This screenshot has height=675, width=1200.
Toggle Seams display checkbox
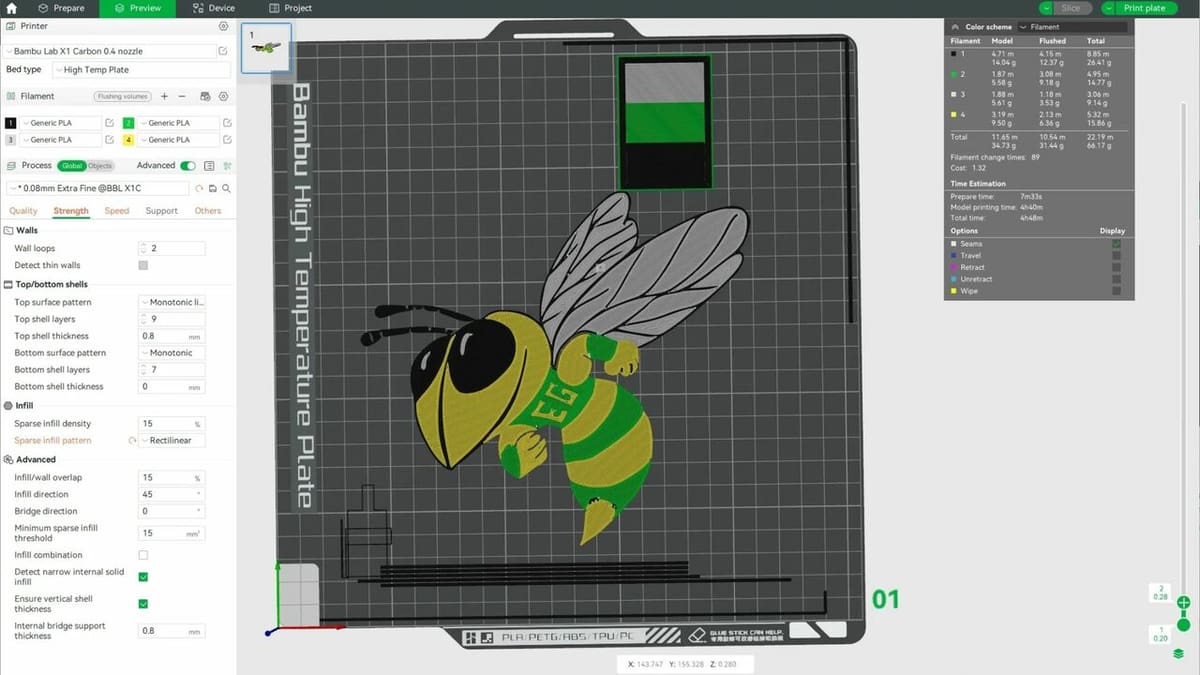tap(1116, 244)
